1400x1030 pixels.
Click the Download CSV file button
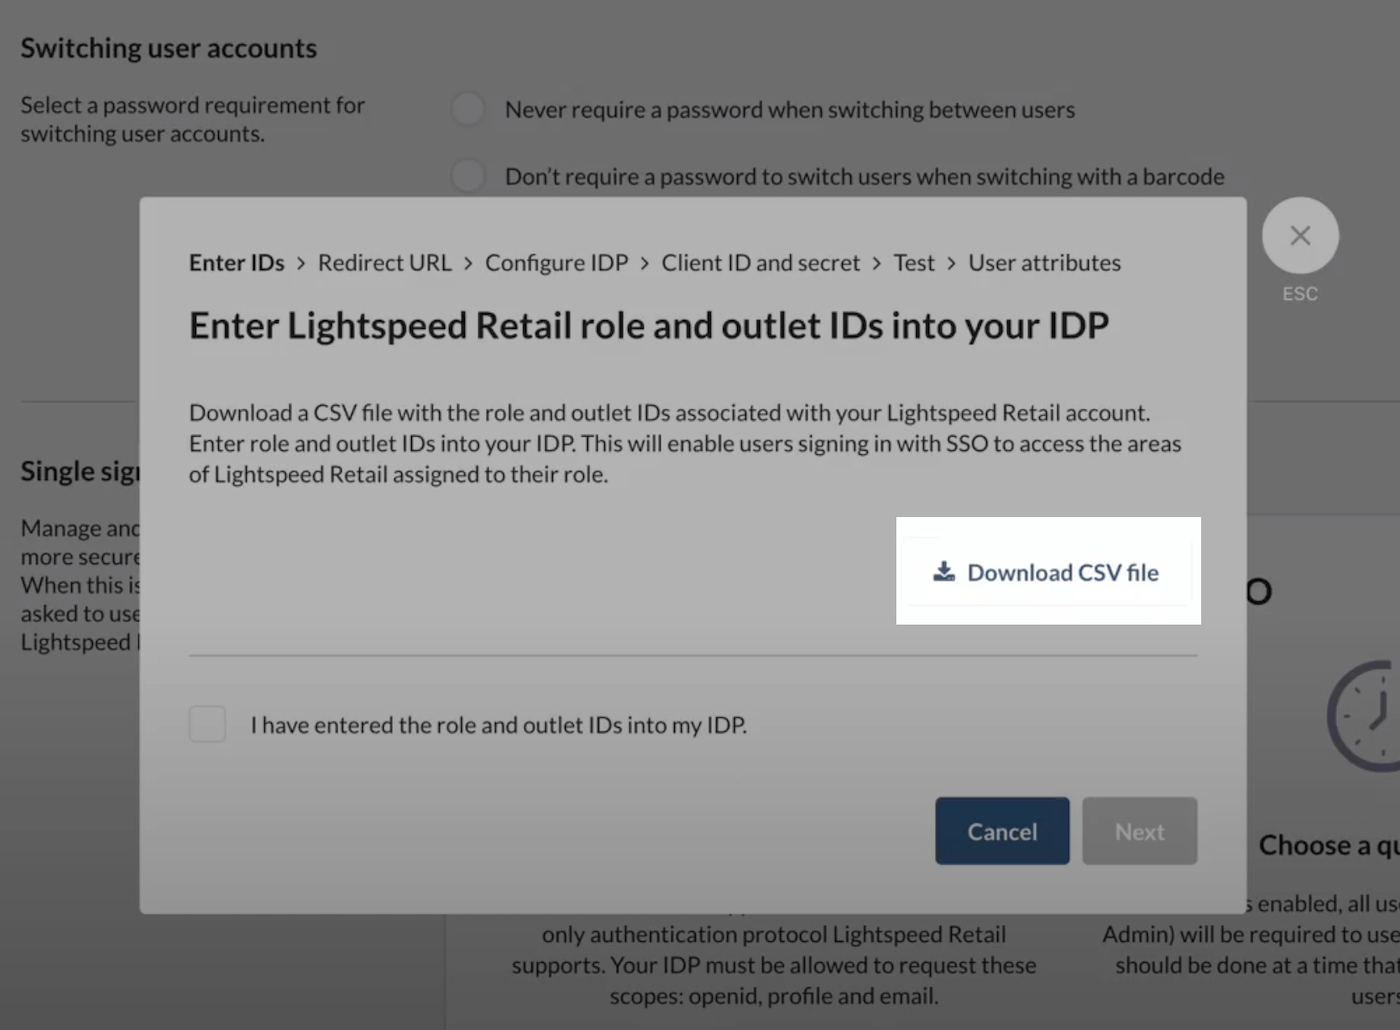coord(1048,571)
